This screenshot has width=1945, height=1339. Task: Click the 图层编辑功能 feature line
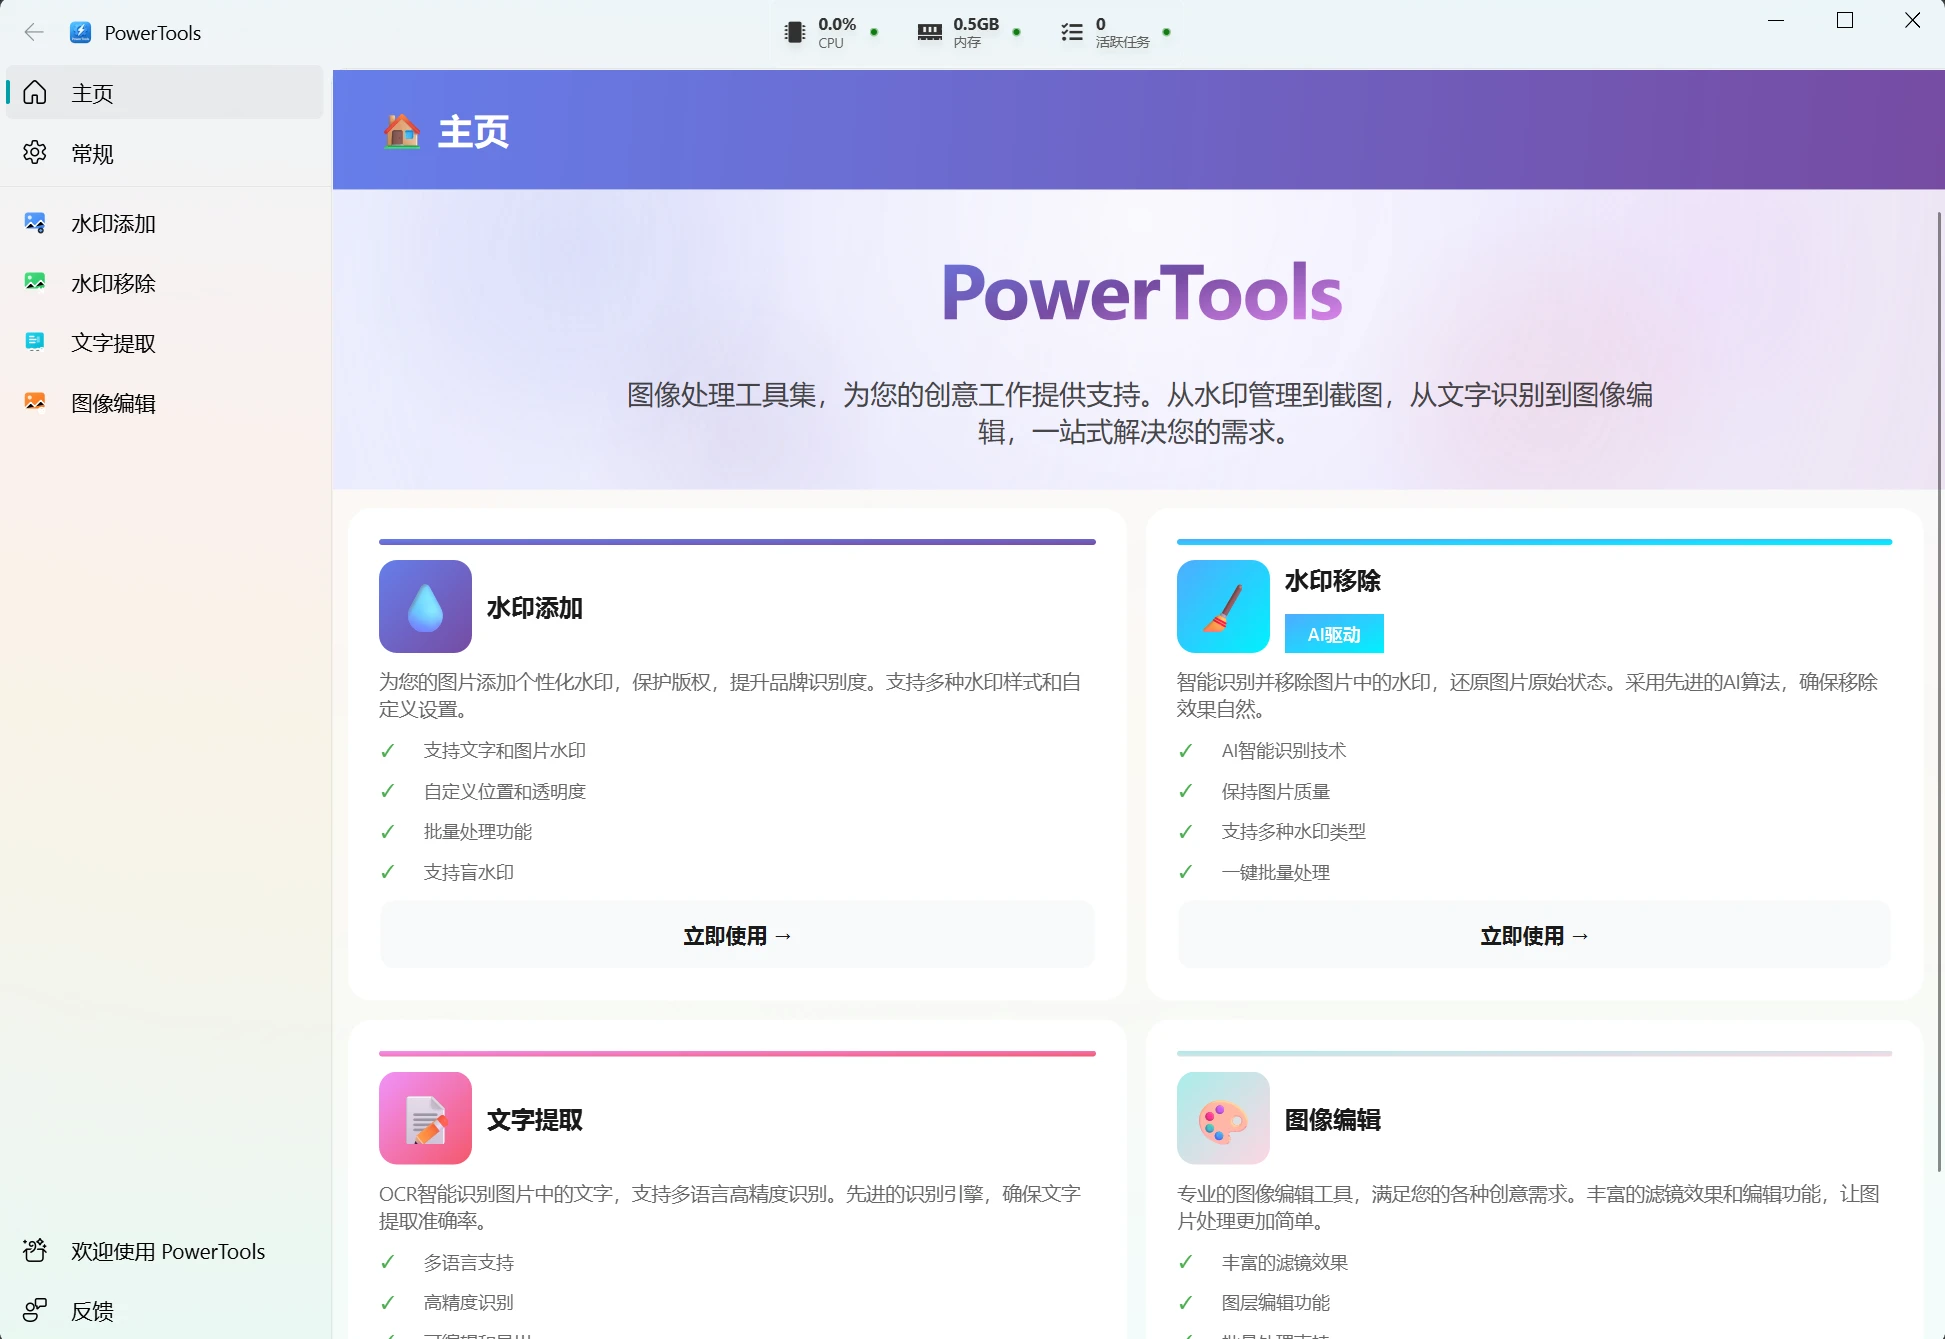pyautogui.click(x=1275, y=1302)
